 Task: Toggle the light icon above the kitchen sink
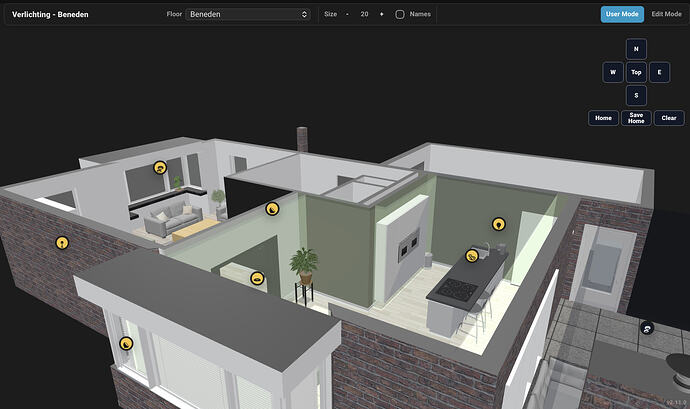(x=472, y=256)
